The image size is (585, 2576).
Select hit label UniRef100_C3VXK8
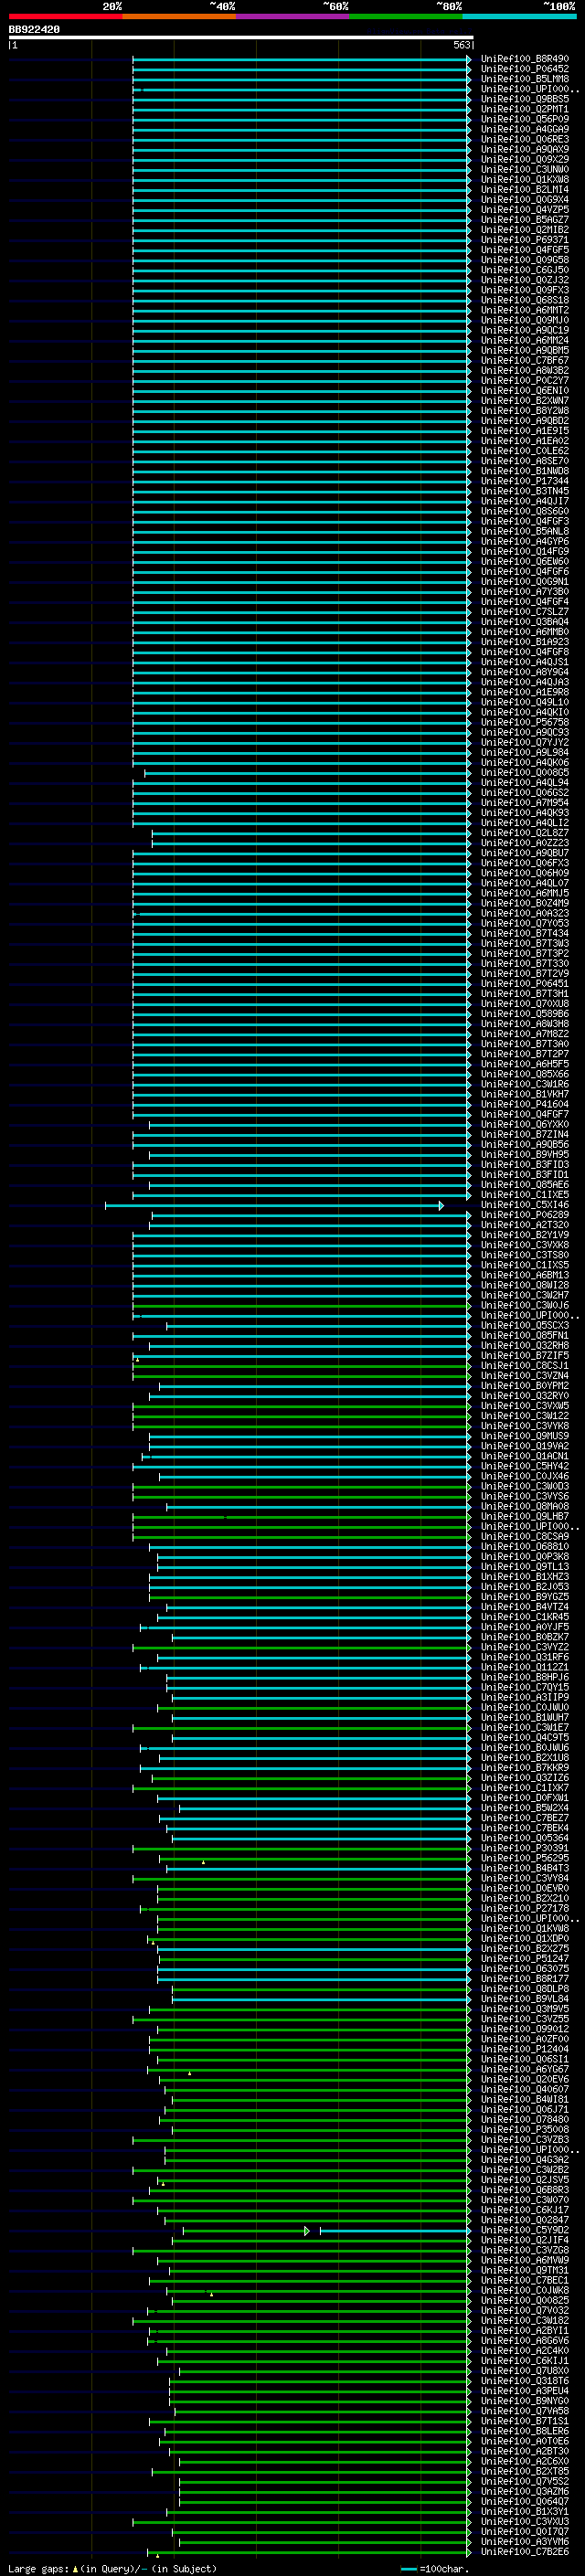[525, 1244]
